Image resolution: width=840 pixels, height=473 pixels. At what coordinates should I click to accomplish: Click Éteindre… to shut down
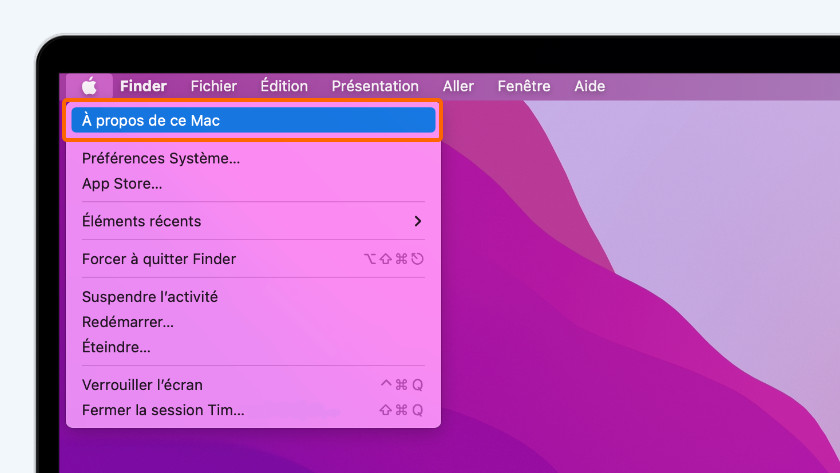click(253, 347)
